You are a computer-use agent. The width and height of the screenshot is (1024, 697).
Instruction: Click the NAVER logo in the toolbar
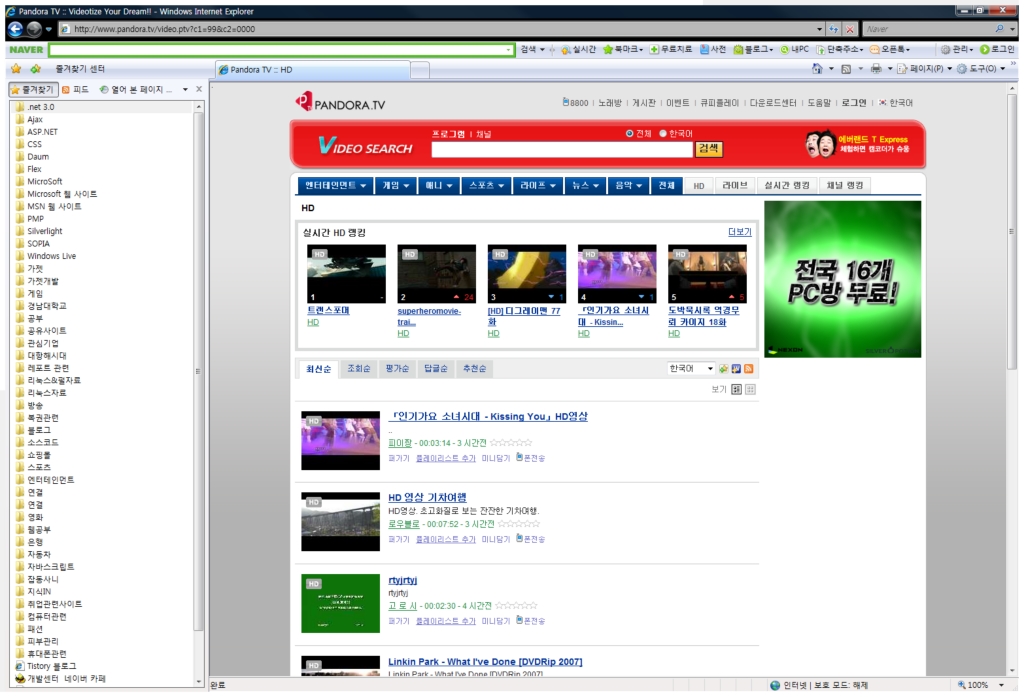(x=26, y=50)
